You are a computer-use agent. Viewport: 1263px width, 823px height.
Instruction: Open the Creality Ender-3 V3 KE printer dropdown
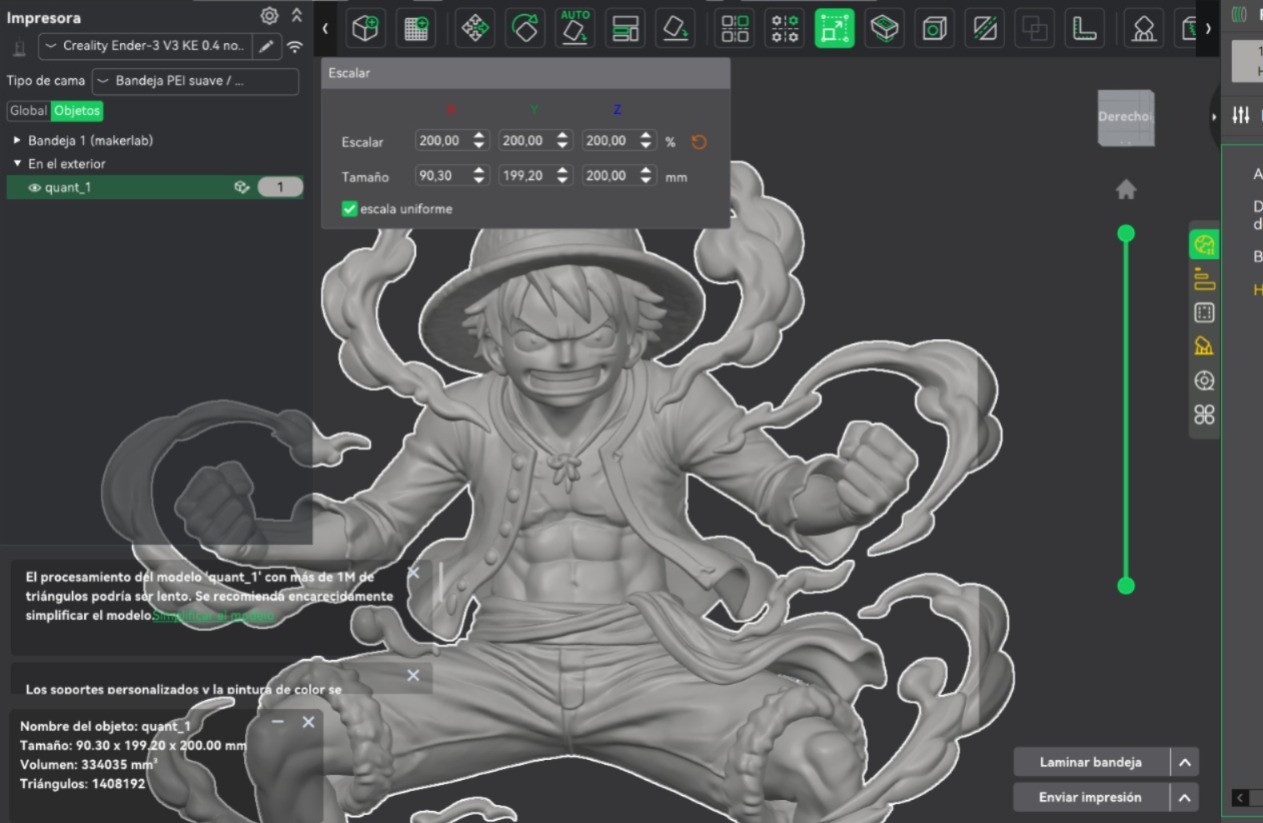tap(146, 46)
